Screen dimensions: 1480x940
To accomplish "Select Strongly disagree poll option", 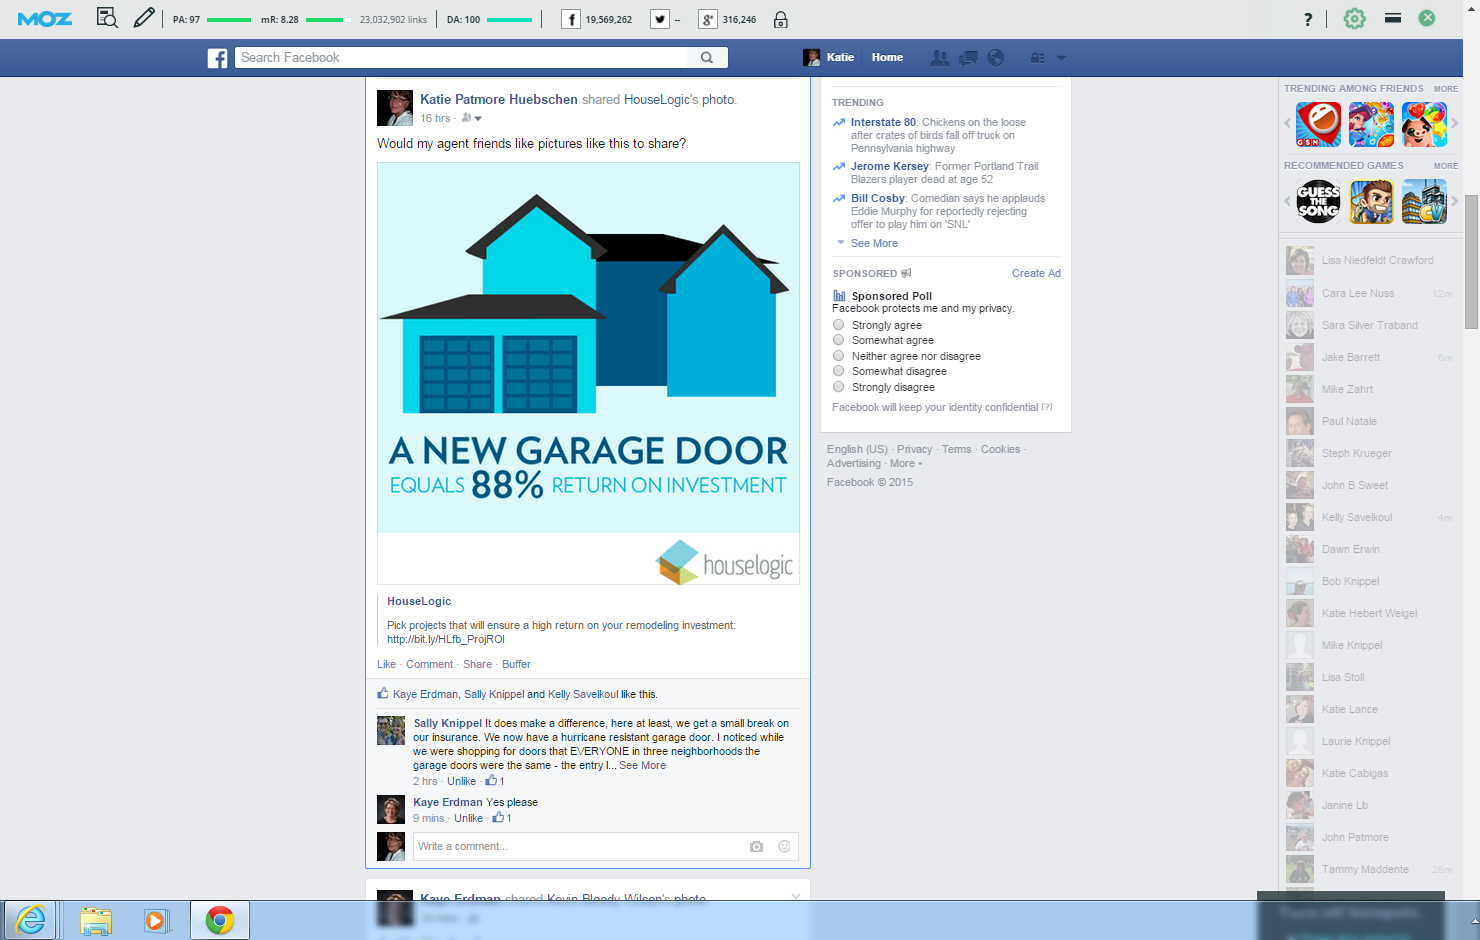I will pos(839,387).
